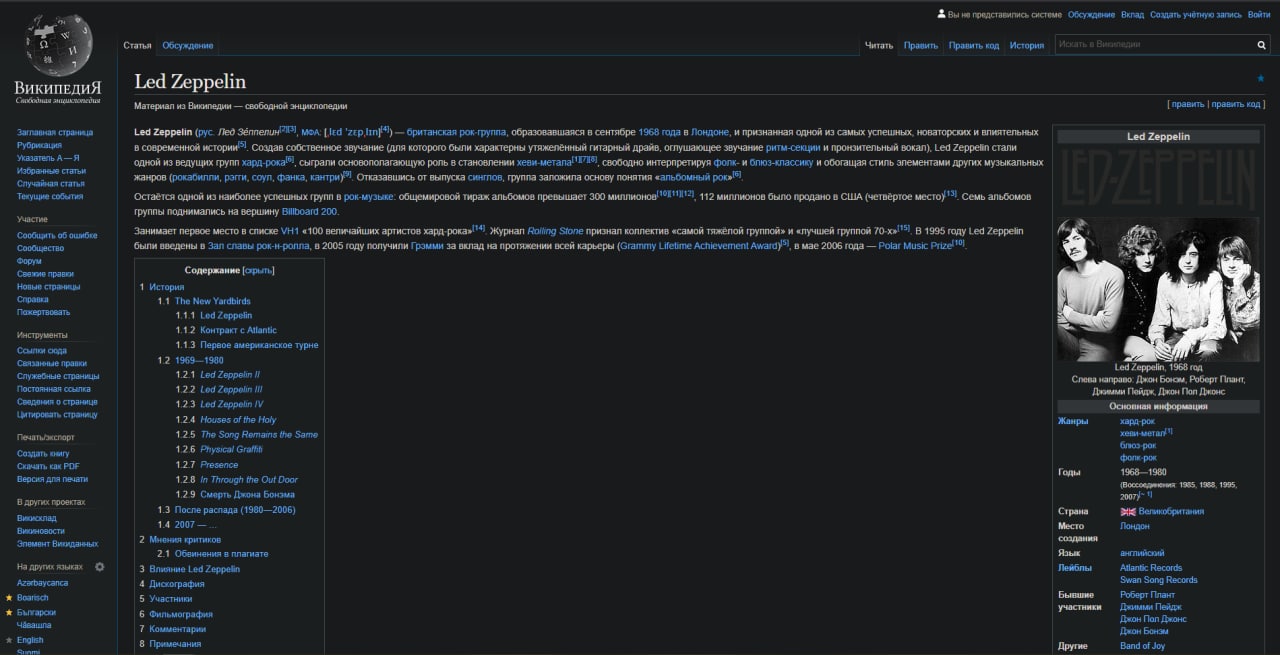Open the История tab

pos(1027,46)
